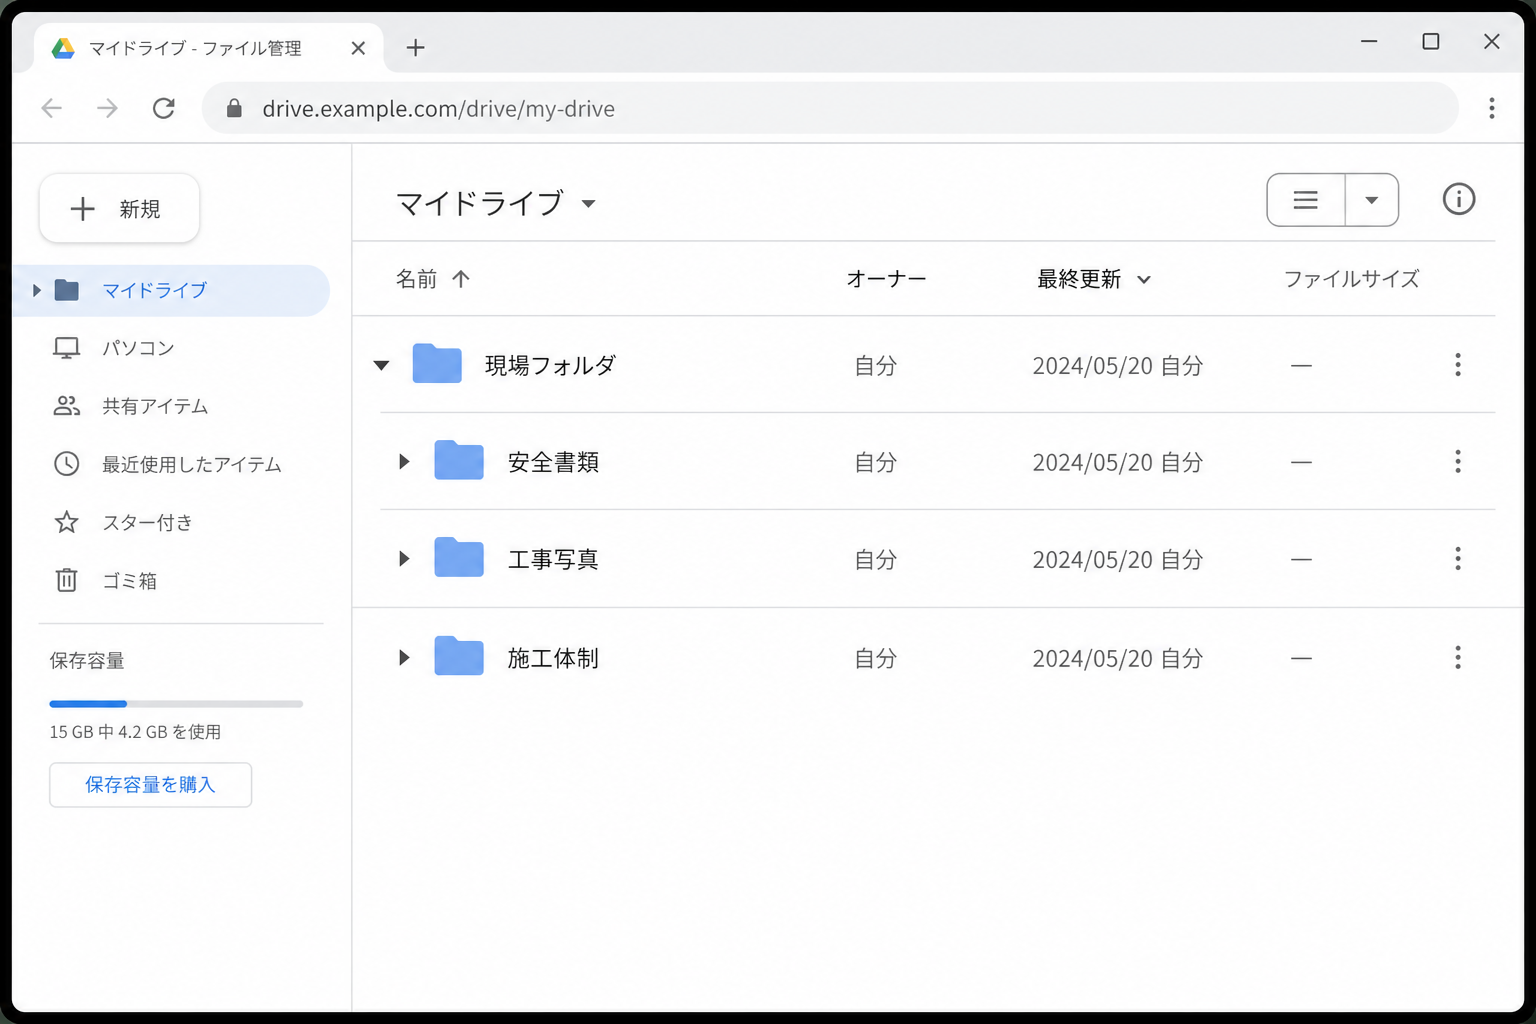Click the address bar URL field
The width and height of the screenshot is (1536, 1024).
(830, 108)
